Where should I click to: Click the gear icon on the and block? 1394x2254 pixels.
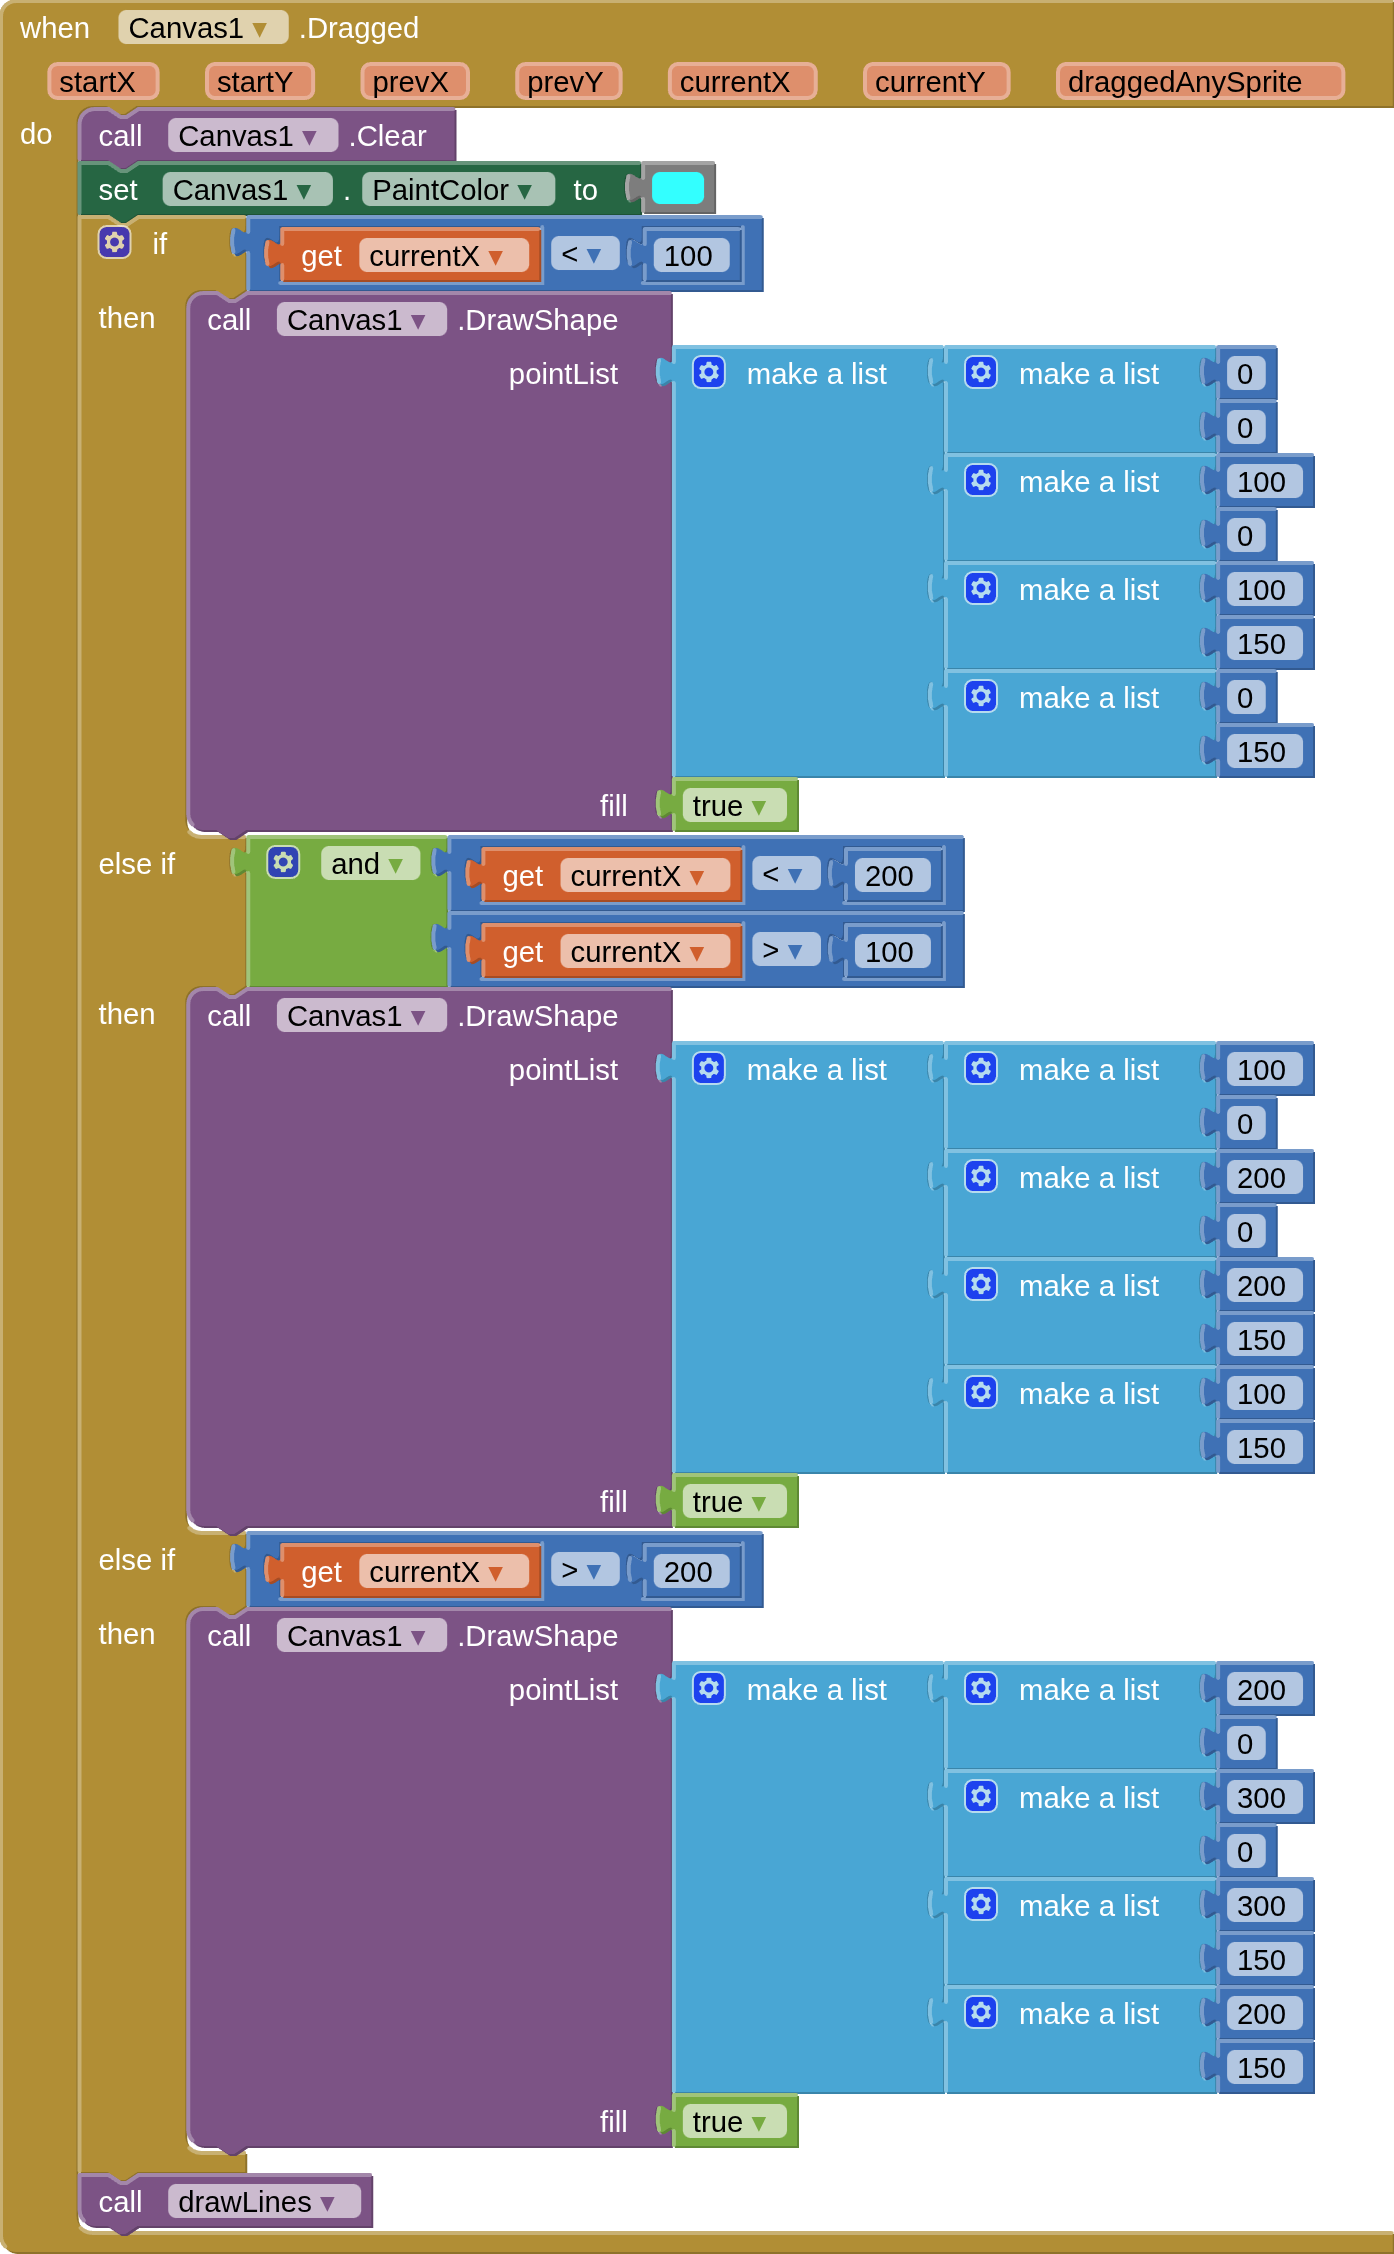tap(284, 862)
